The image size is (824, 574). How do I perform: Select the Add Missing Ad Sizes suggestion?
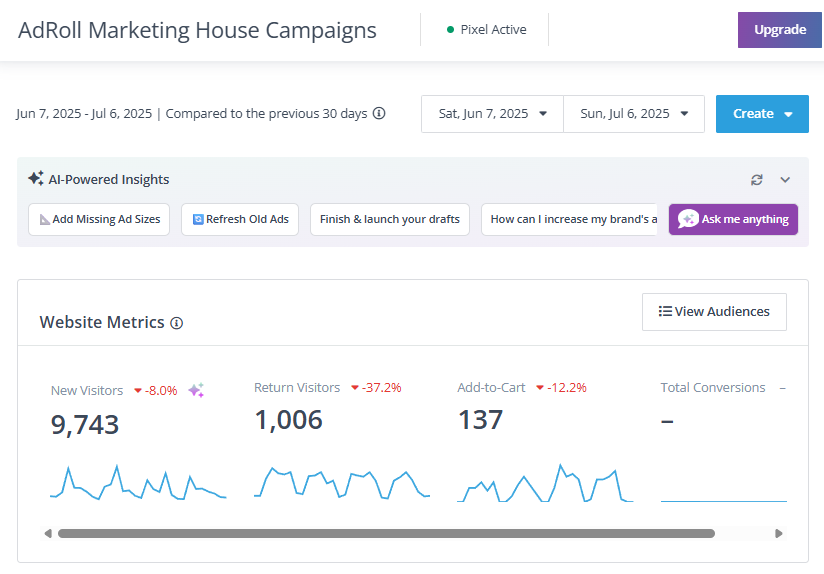pos(99,219)
